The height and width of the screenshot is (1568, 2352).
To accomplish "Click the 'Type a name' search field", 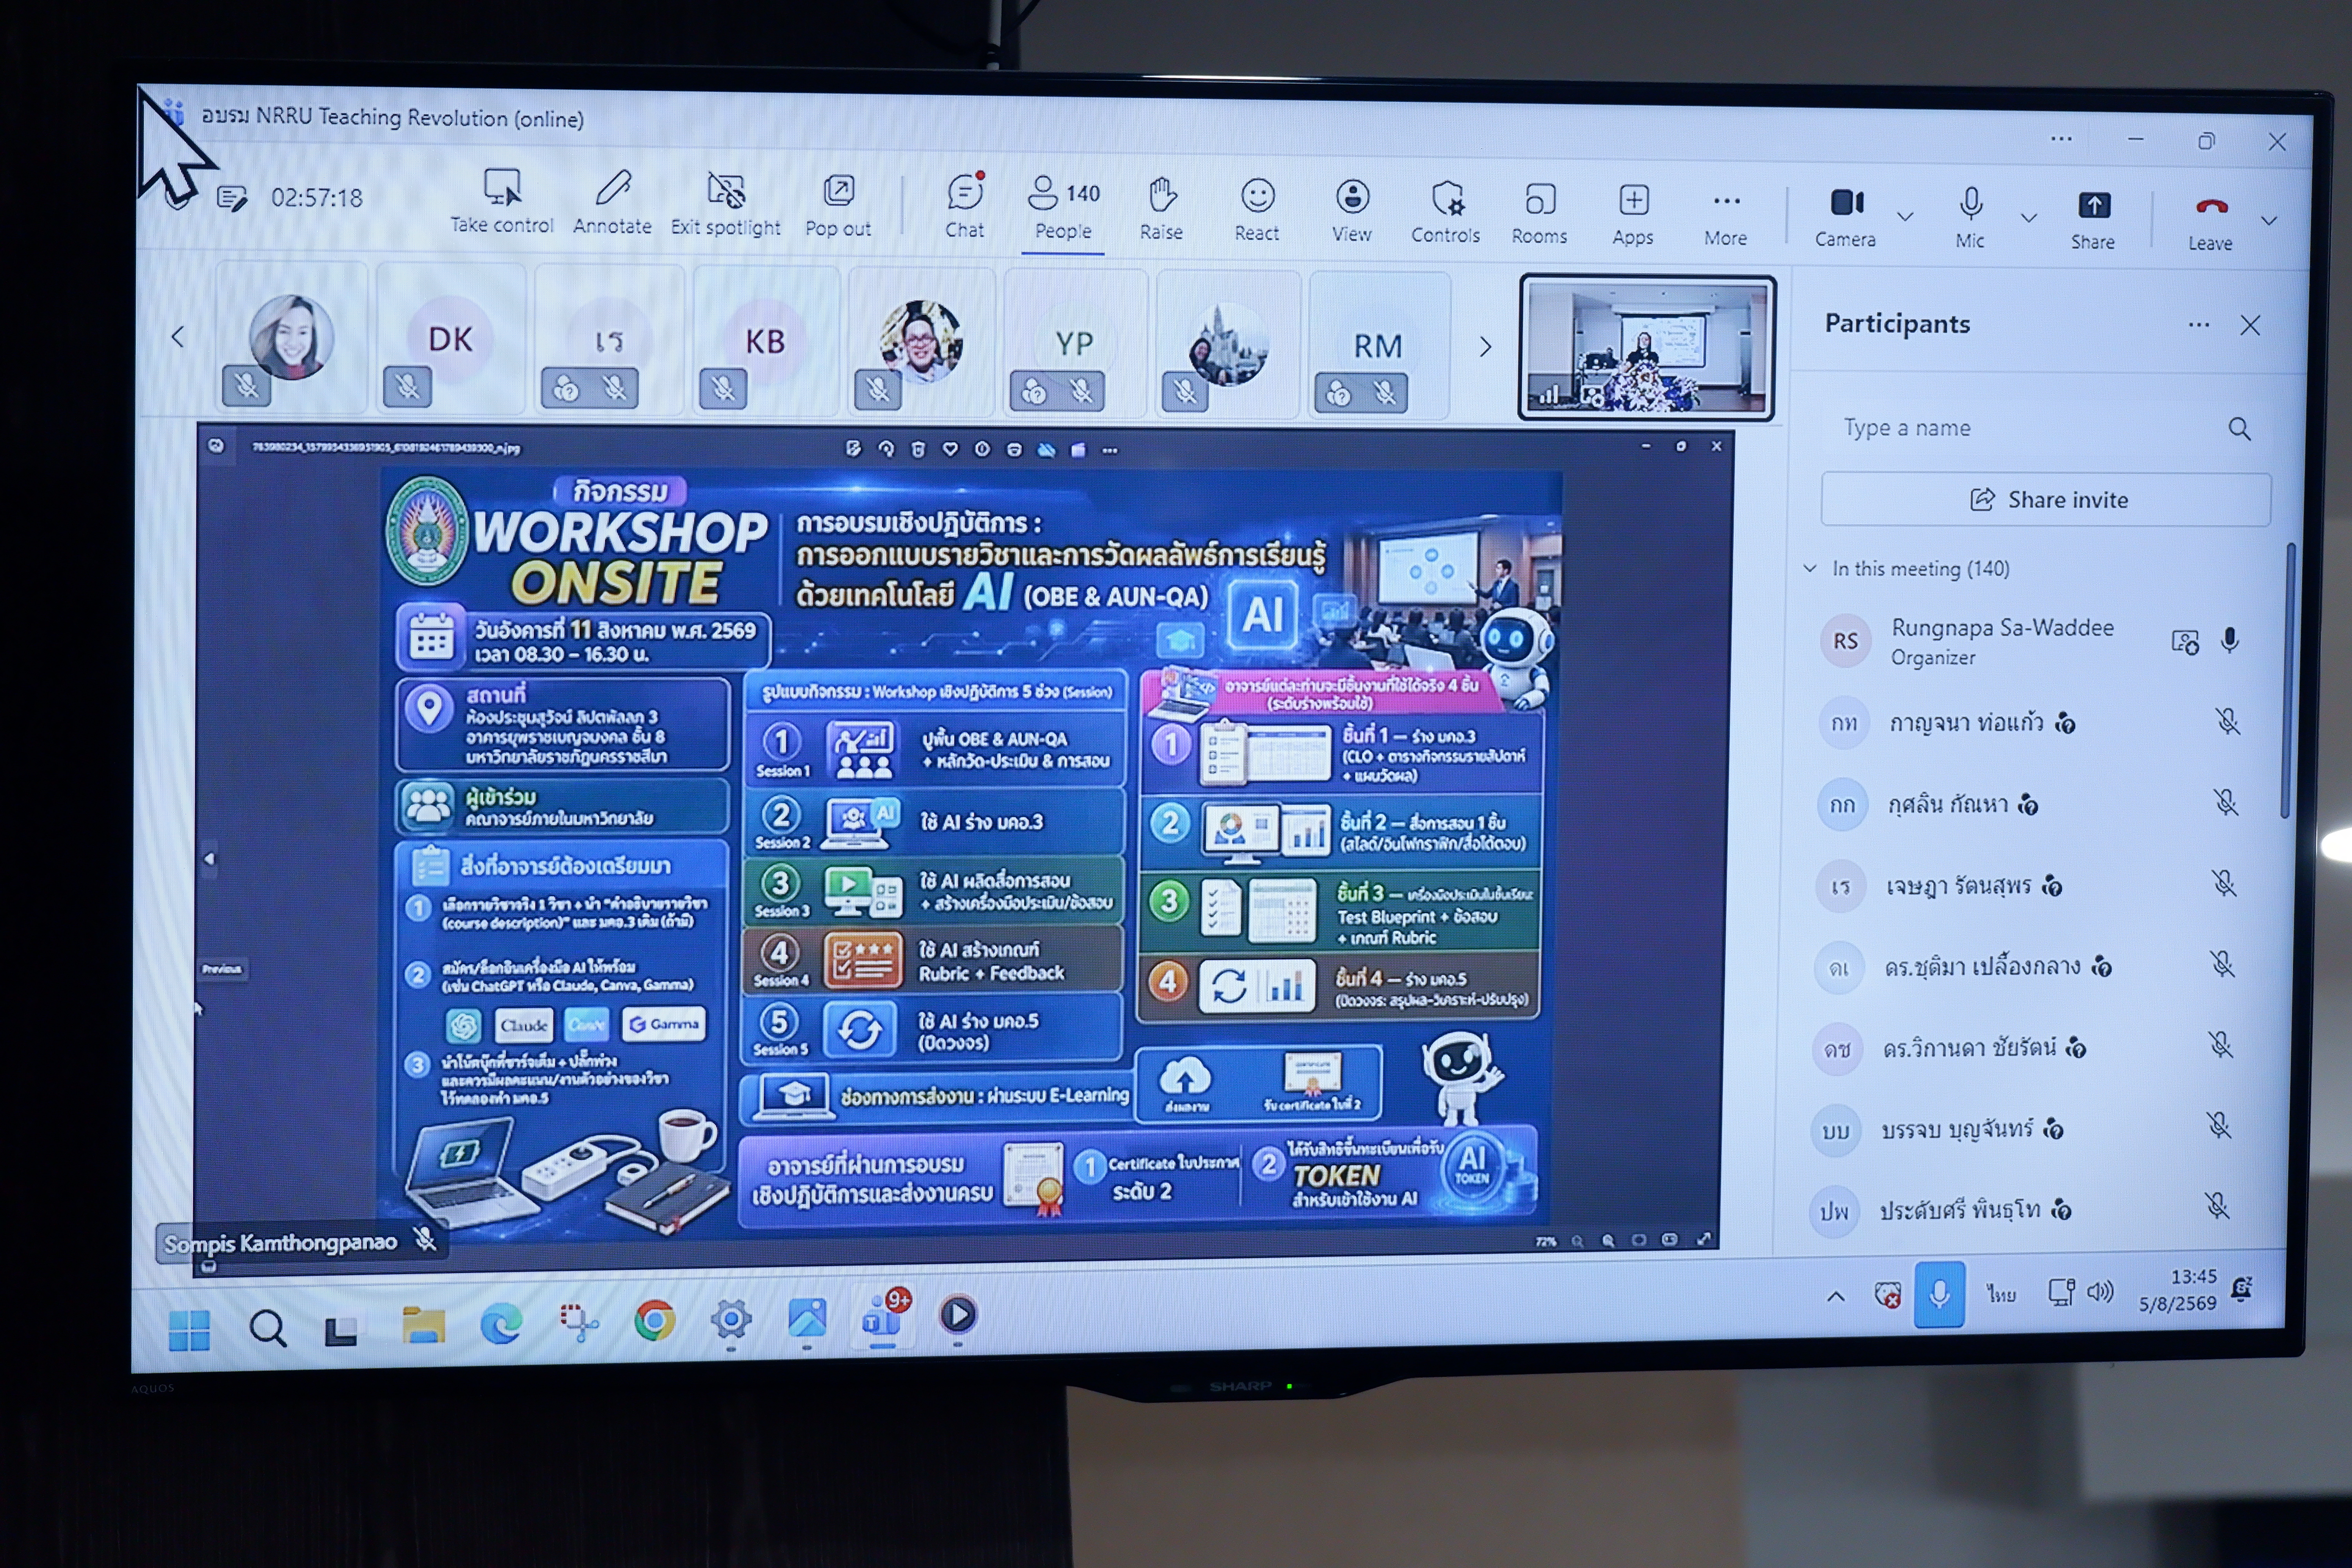I will pyautogui.click(x=2045, y=428).
